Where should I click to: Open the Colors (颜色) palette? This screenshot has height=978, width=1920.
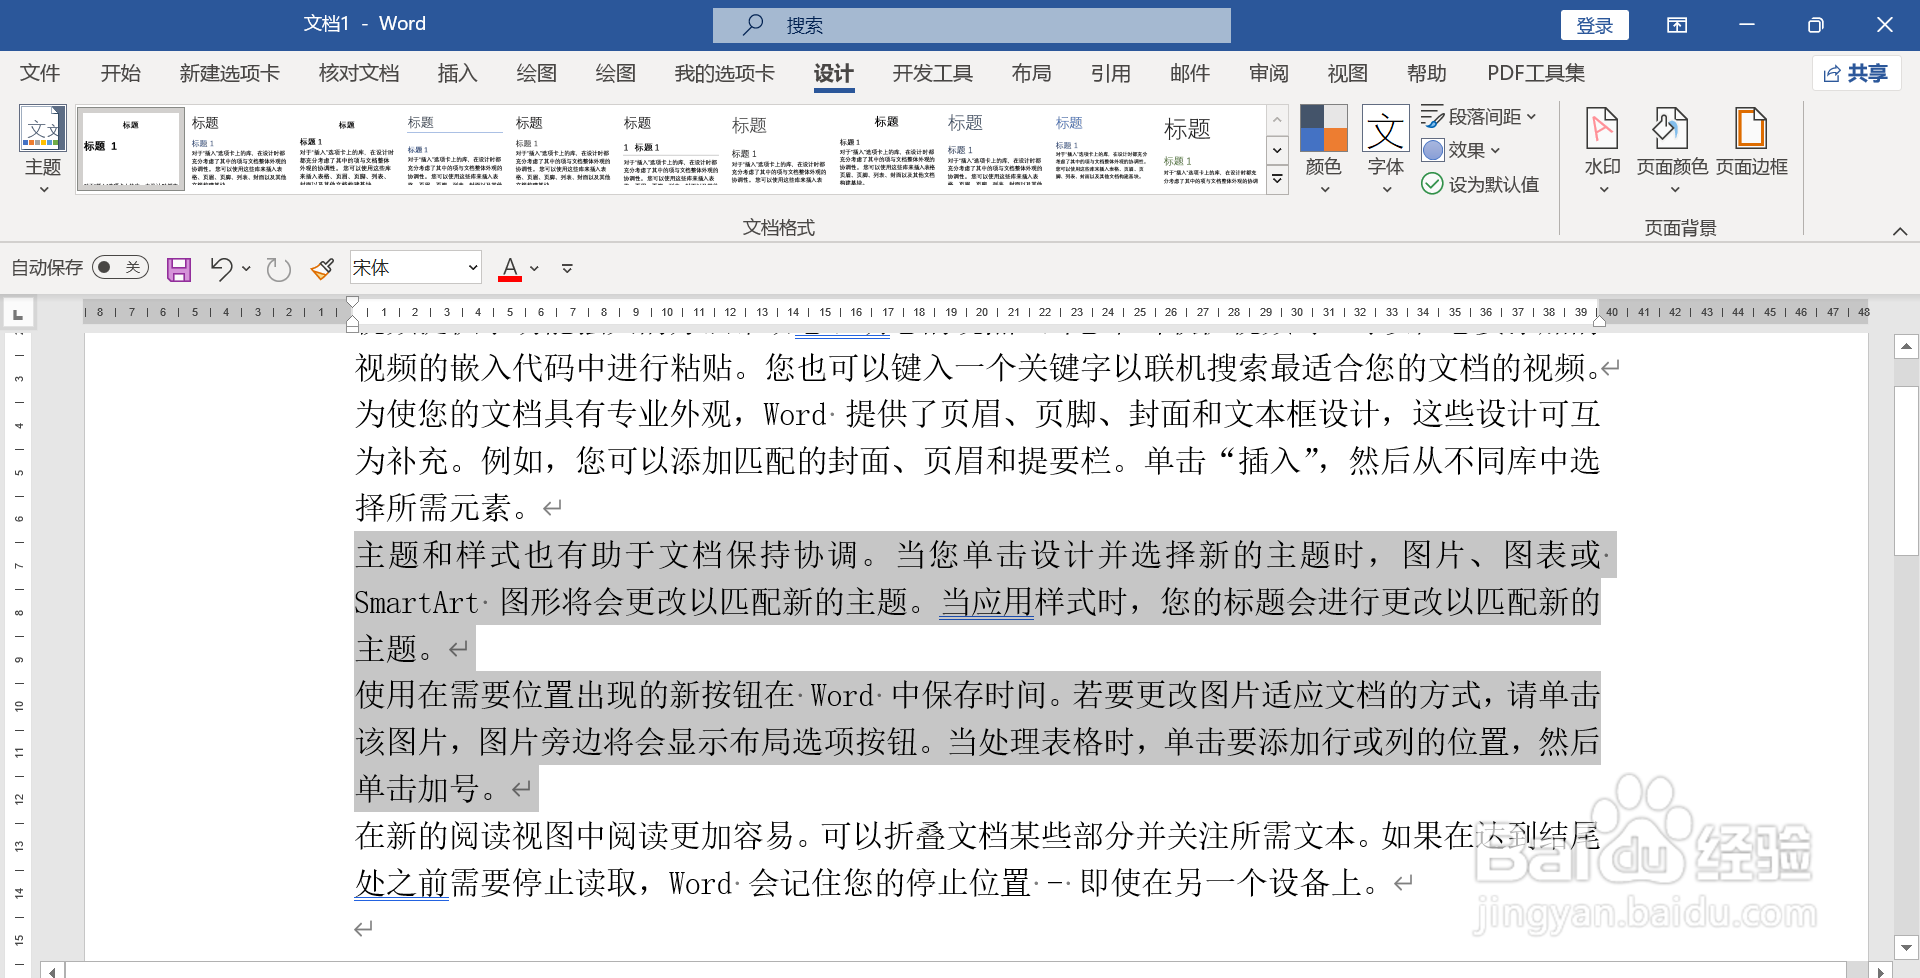pos(1323,148)
